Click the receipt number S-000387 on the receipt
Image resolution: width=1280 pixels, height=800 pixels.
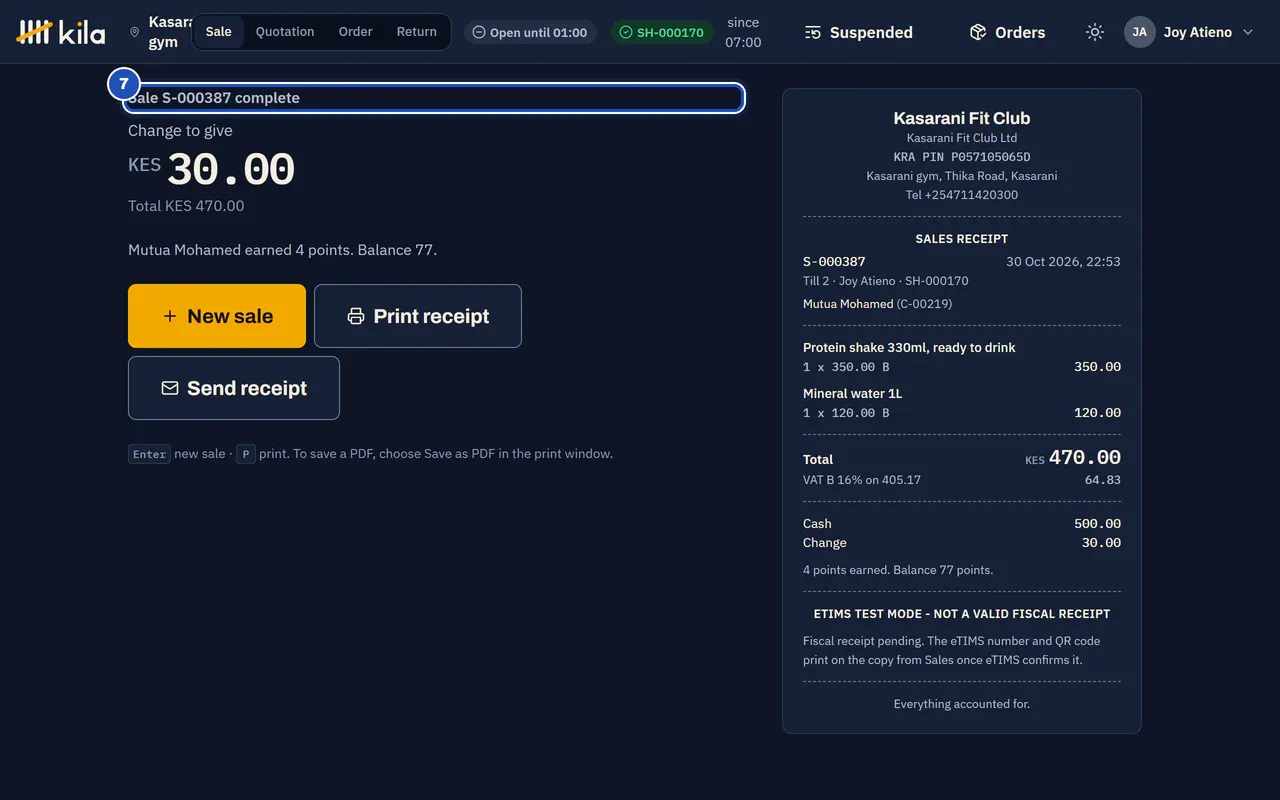pos(834,262)
